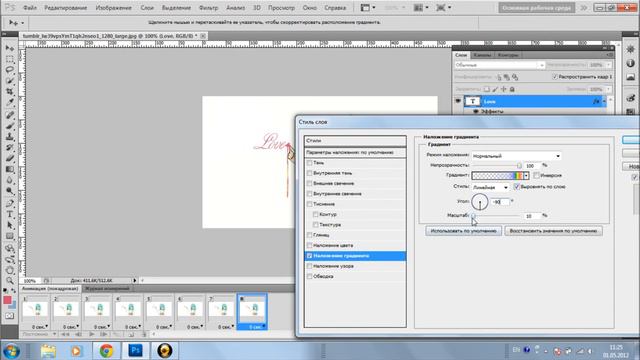640x360 pixels.
Task: Click the Масштаб scale slider handle
Action: click(x=473, y=216)
